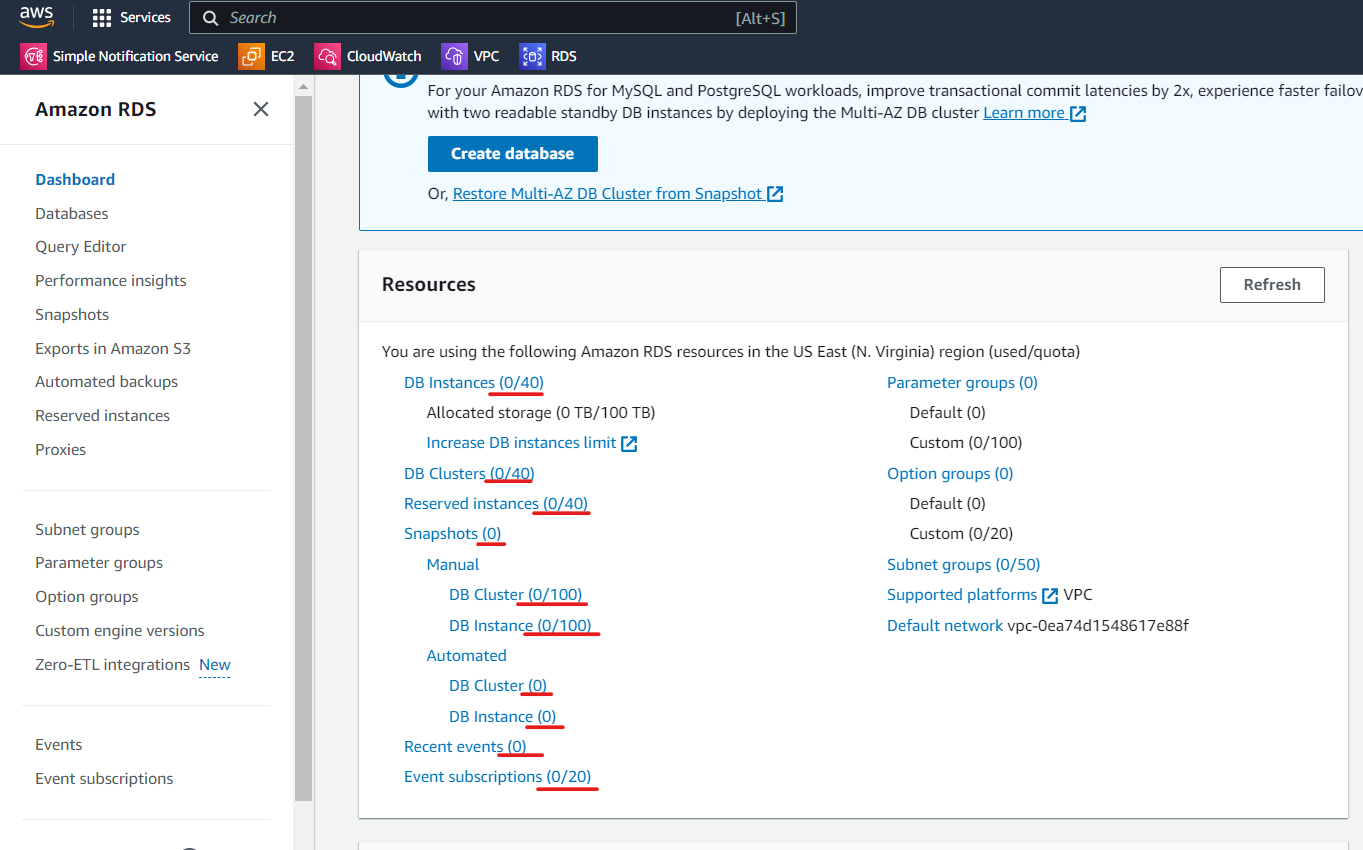Open Simple Notification Service shortcut
Viewport: 1363px width, 850px height.
pyautogui.click(x=135, y=56)
